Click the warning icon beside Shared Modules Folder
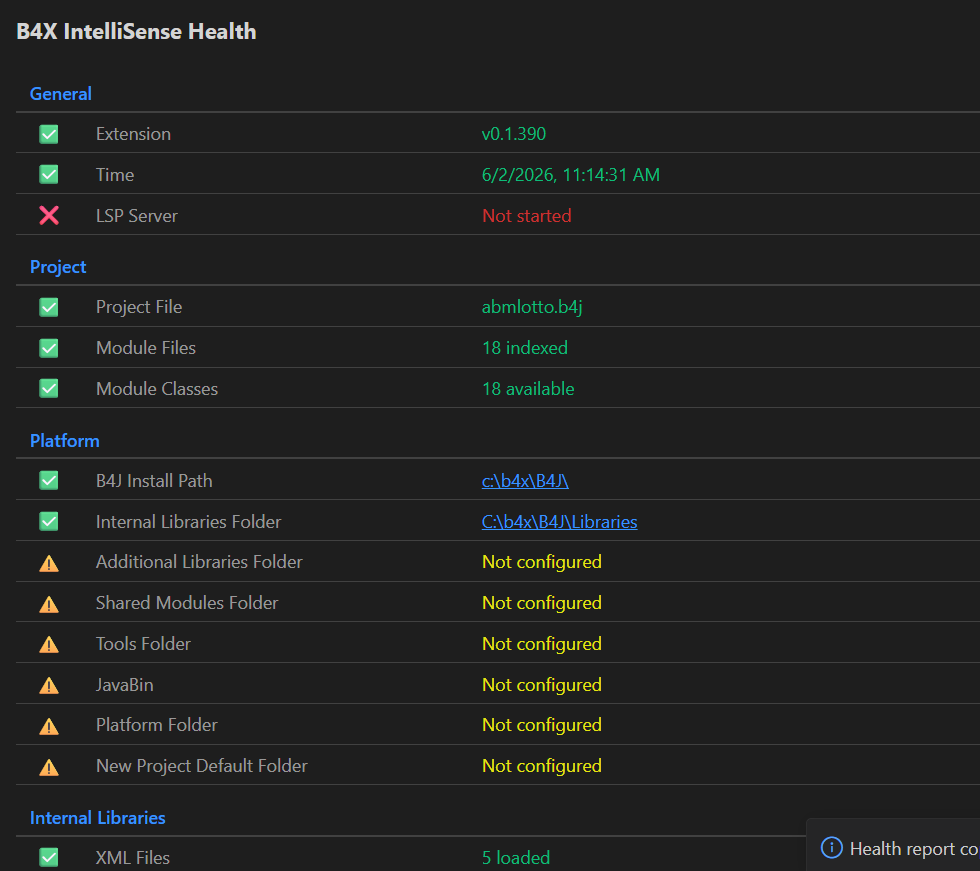Screen dimensions: 980x871 49,604
